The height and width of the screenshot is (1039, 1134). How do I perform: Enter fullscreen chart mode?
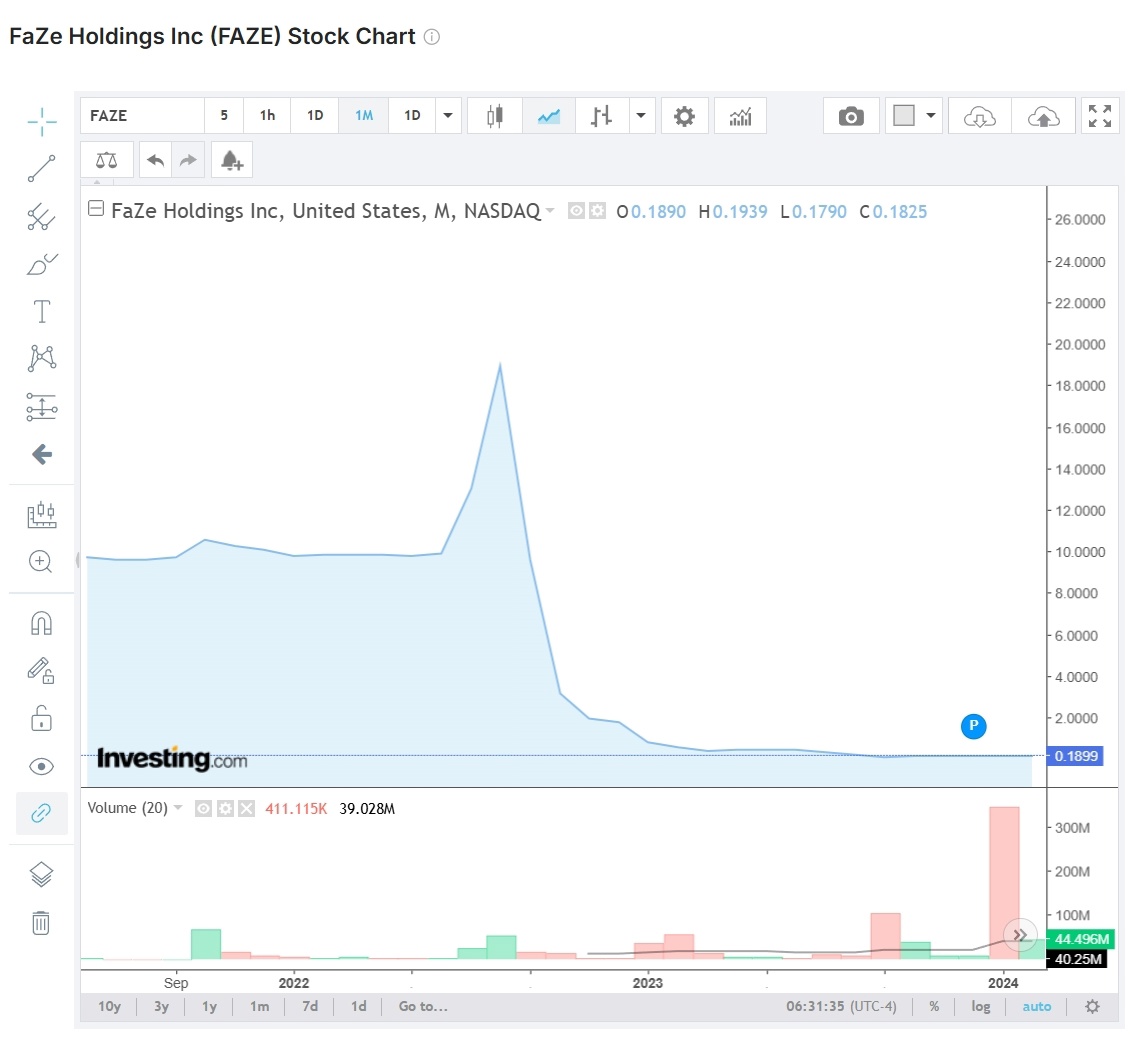(1099, 116)
